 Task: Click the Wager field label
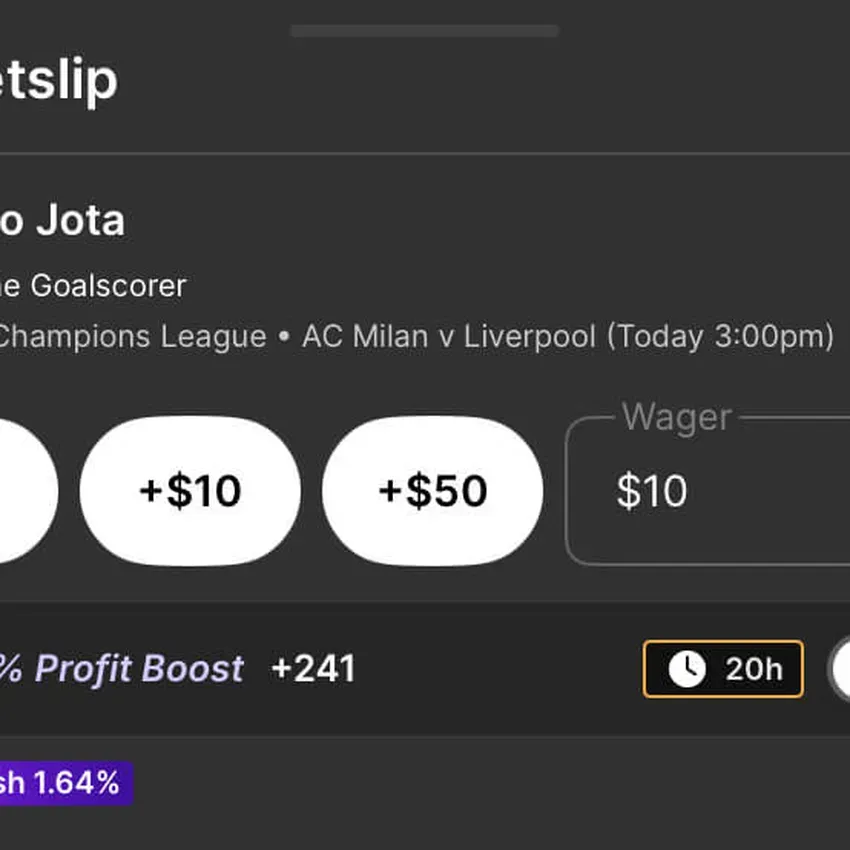click(x=677, y=416)
